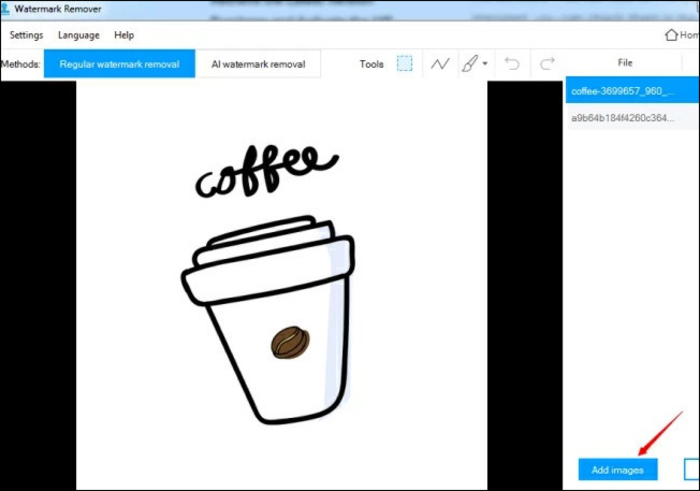Switch to Regular watermark removal method
700x491 pixels.
pyautogui.click(x=119, y=64)
